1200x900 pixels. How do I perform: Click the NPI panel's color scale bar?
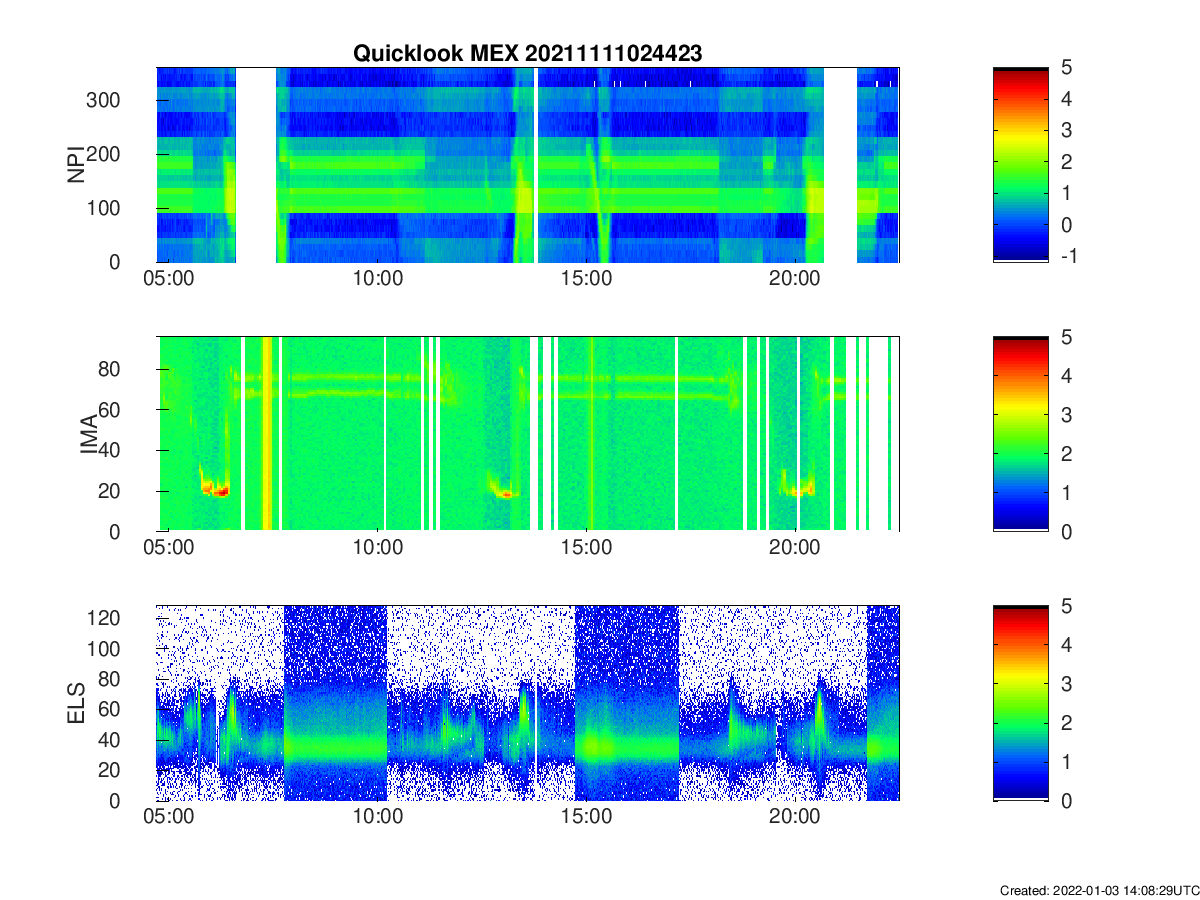tap(1021, 165)
